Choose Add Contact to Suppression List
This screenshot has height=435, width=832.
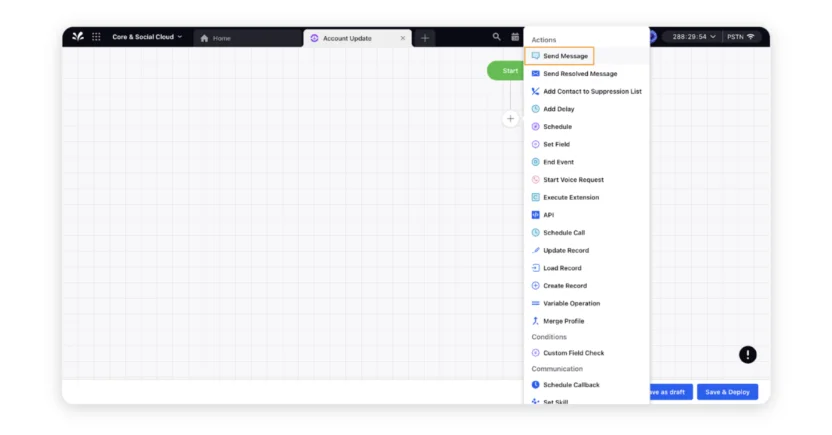click(586, 91)
